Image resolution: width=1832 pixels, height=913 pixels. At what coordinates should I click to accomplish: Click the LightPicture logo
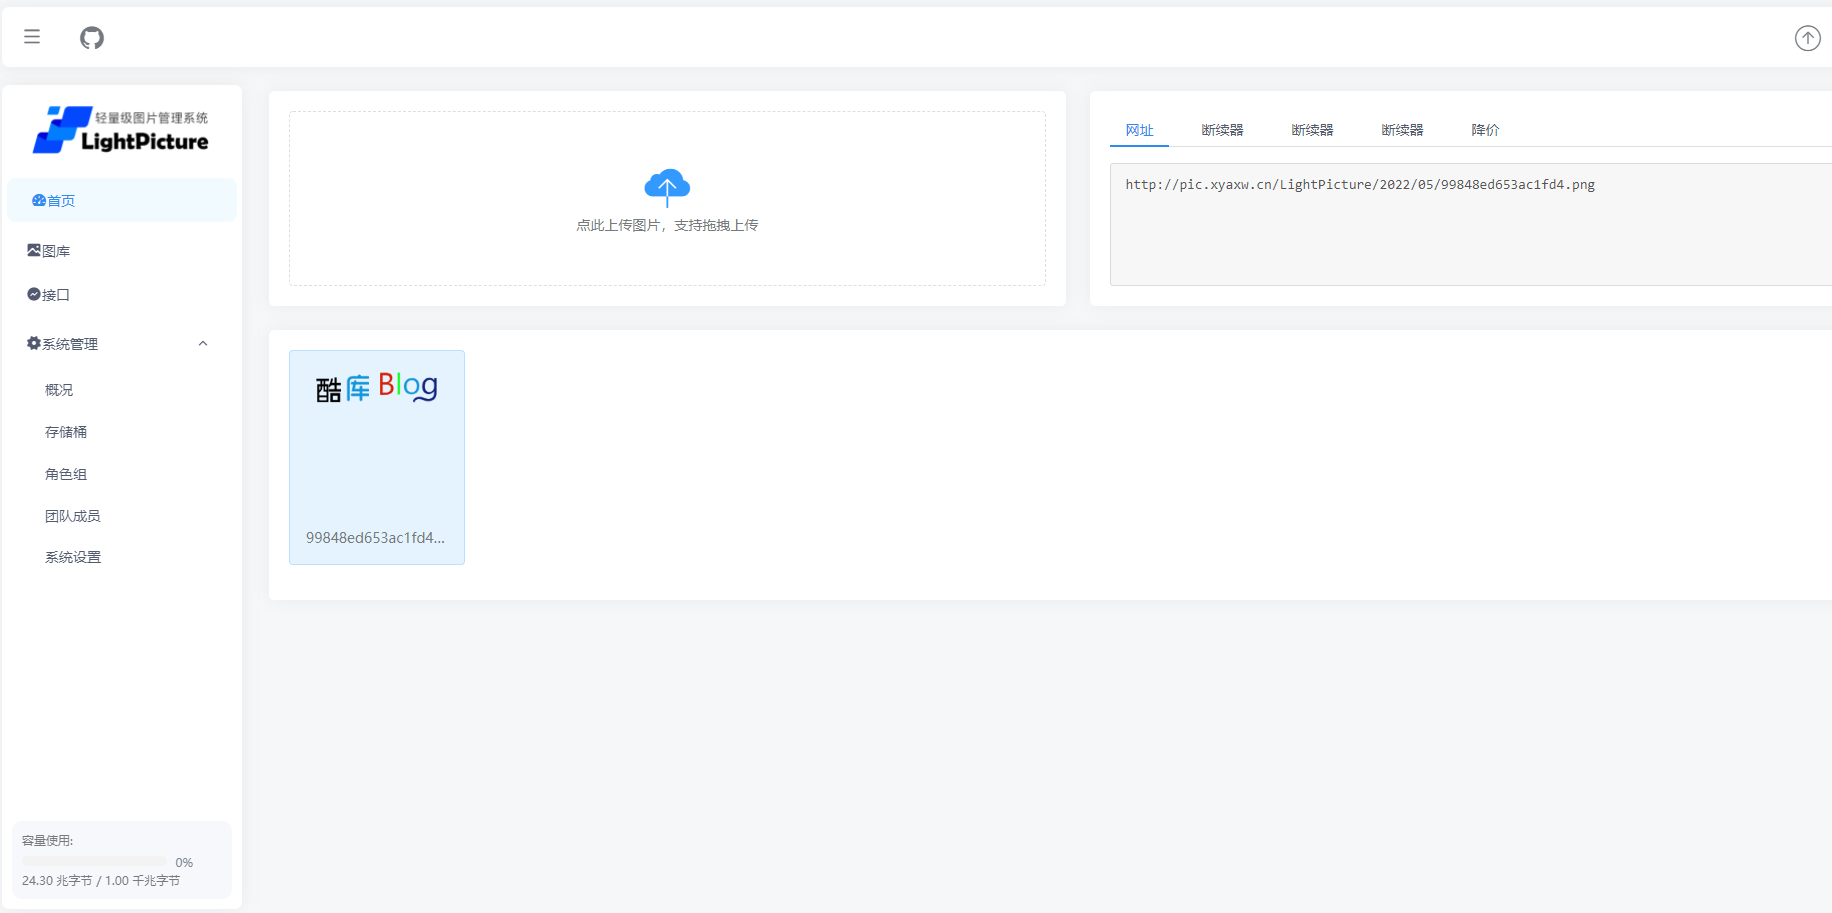(x=121, y=131)
